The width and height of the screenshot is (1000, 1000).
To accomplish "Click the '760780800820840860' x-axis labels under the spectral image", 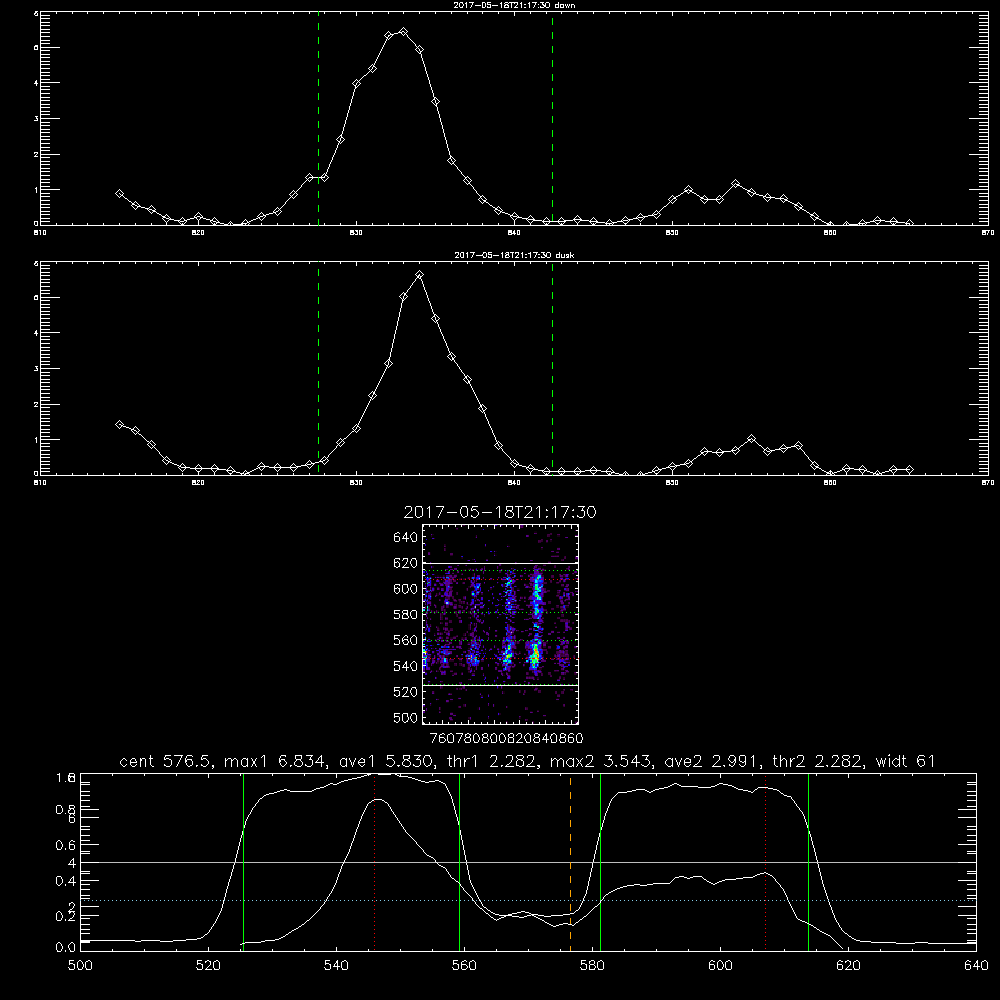I will pyautogui.click(x=507, y=738).
